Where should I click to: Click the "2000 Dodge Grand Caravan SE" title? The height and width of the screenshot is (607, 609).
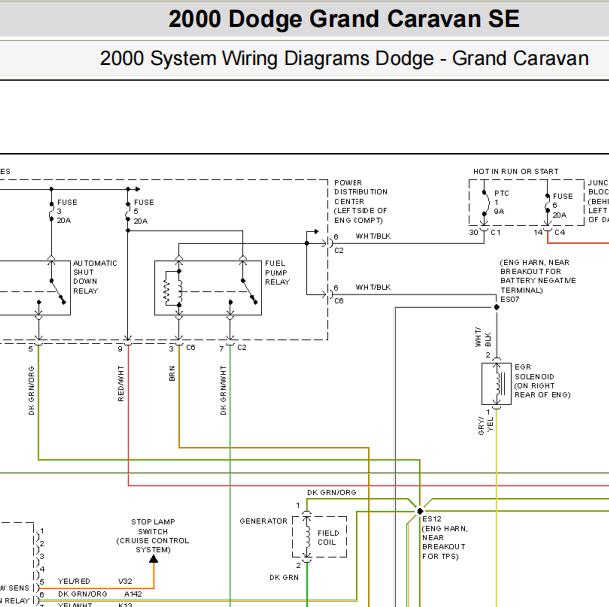344,19
